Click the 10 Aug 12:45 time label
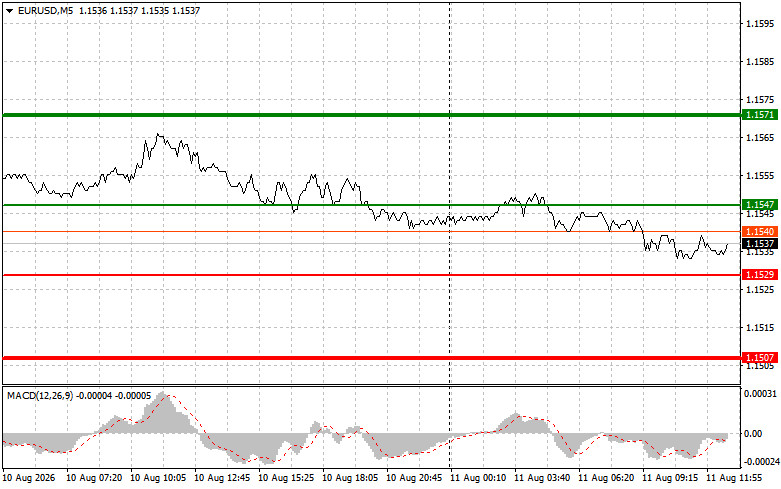 [222, 478]
